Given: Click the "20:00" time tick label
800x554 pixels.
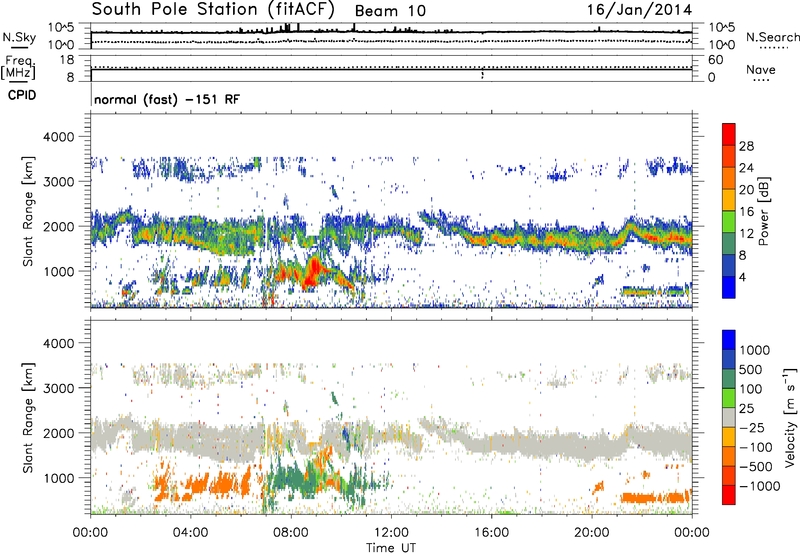Looking at the screenshot, I should [x=592, y=533].
